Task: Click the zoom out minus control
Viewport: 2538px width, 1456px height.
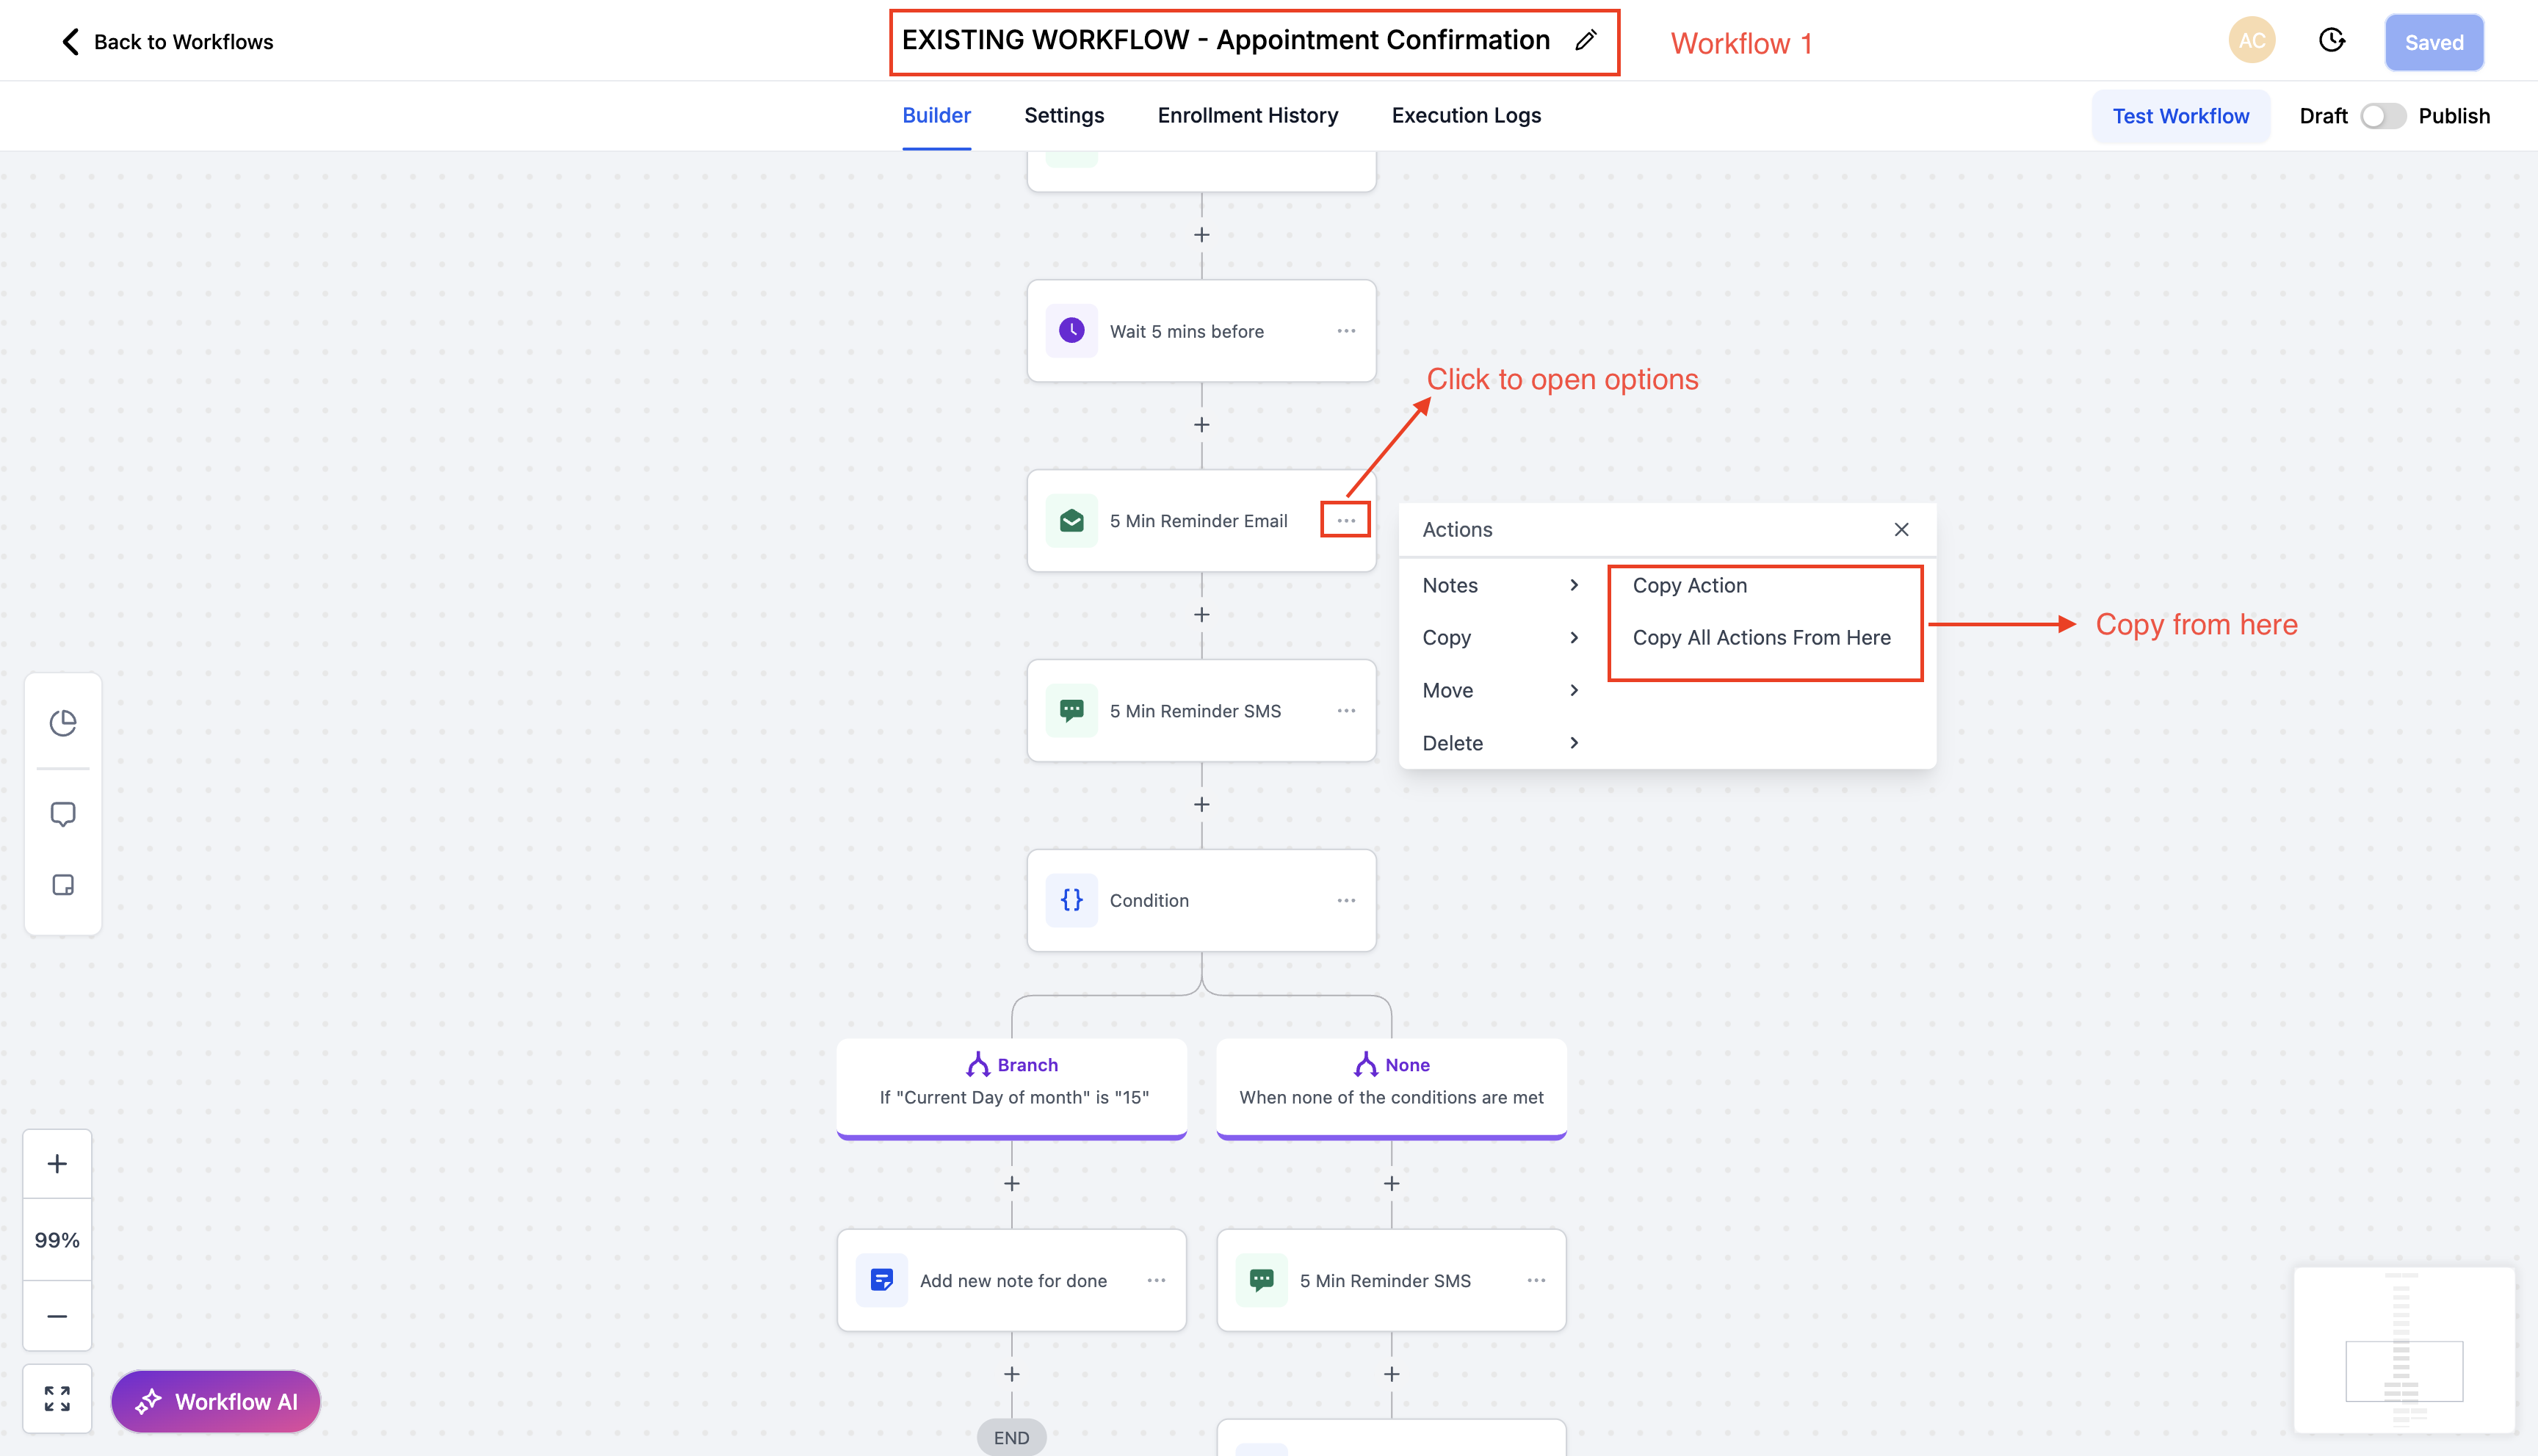Action: tap(57, 1316)
